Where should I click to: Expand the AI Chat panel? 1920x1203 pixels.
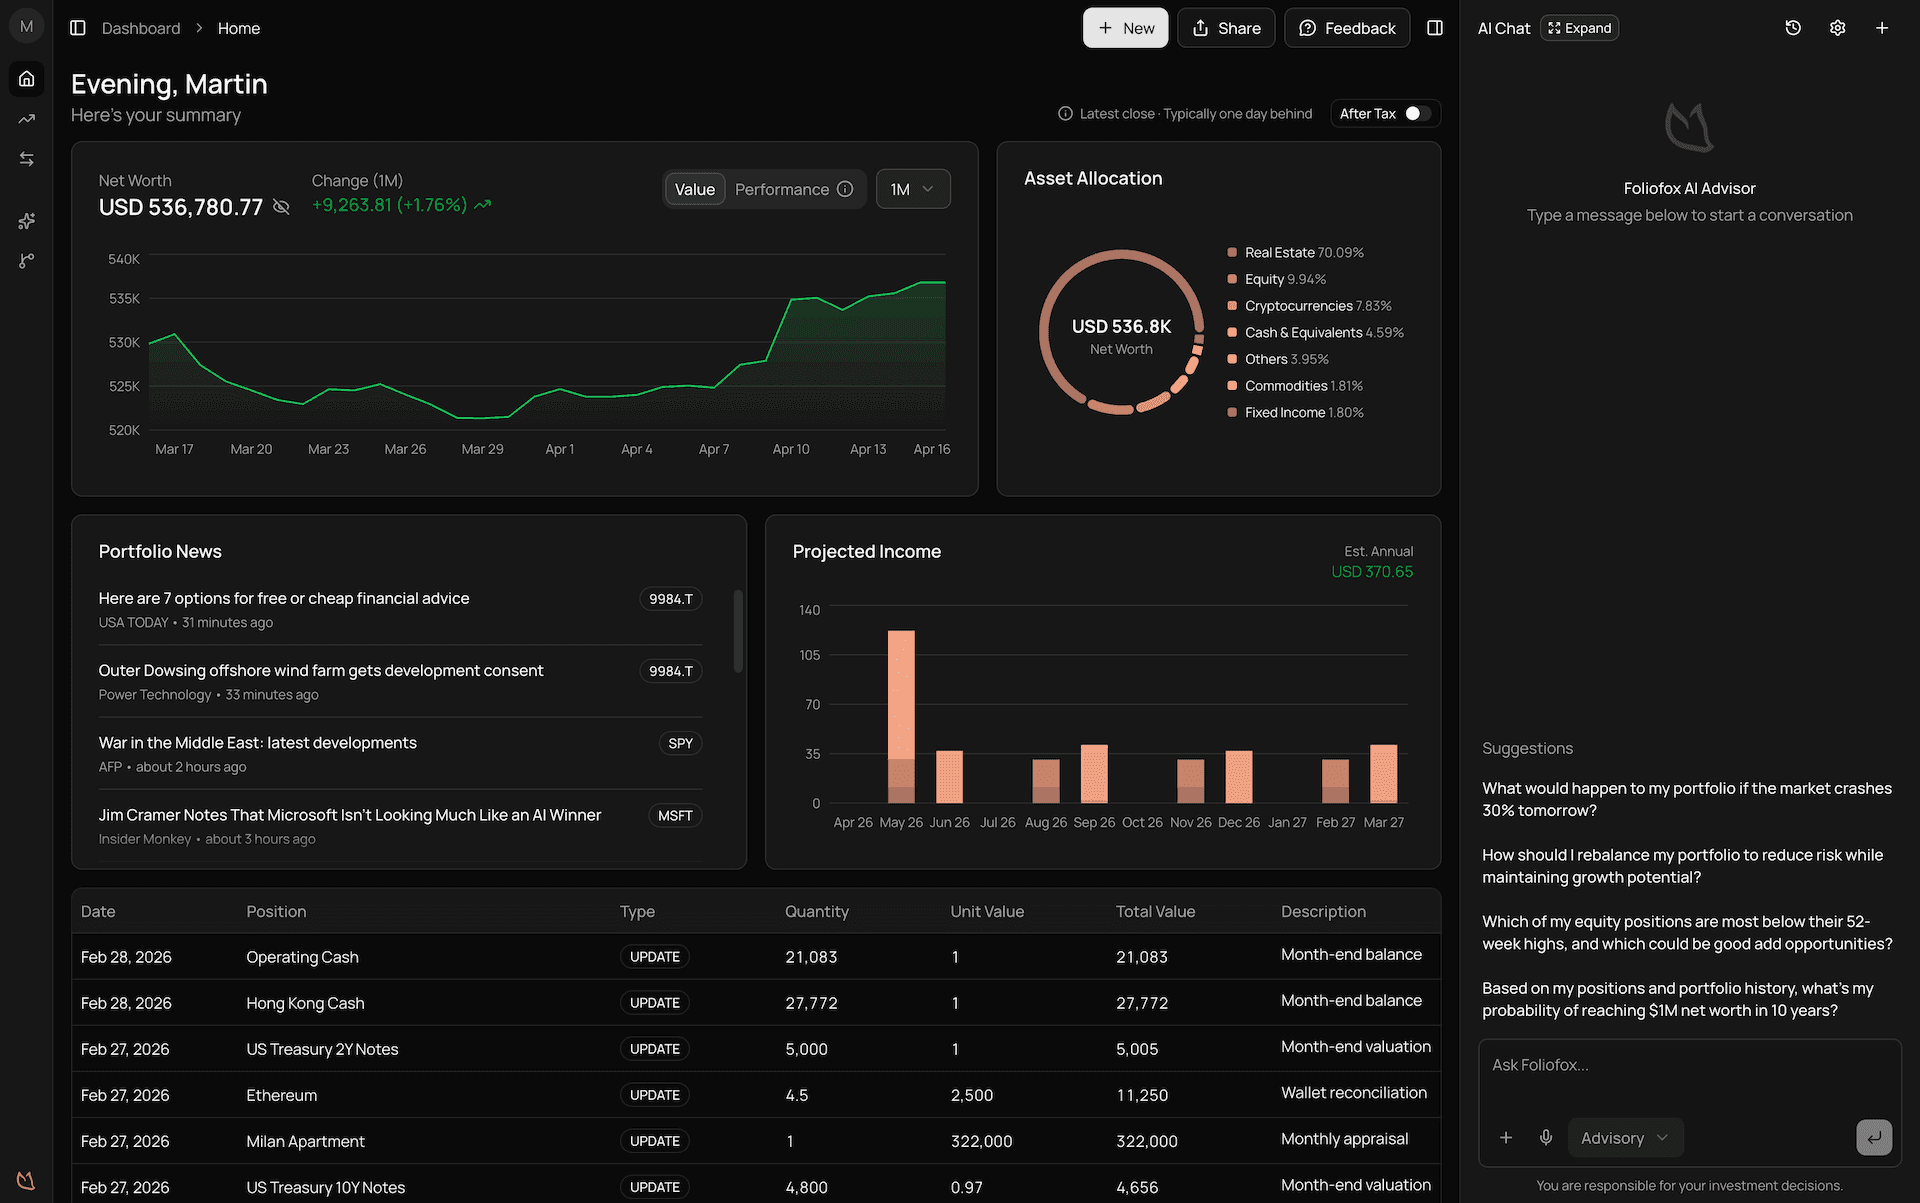[x=1580, y=28]
